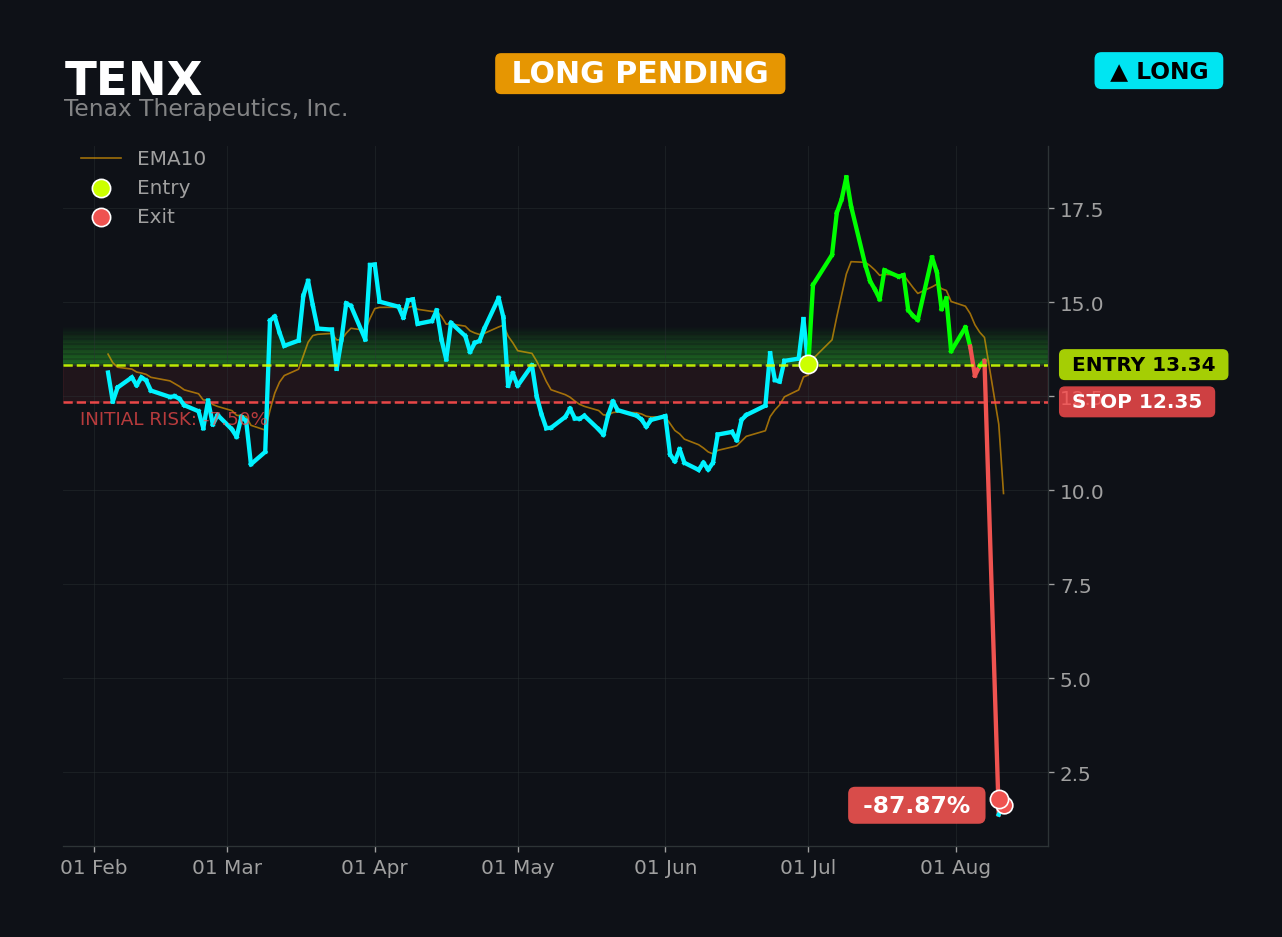Click the yellow Entry dot in the legend

pos(101,188)
